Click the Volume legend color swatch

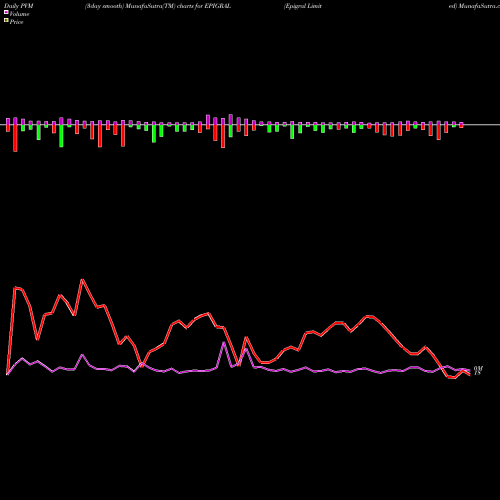pos(6,12)
